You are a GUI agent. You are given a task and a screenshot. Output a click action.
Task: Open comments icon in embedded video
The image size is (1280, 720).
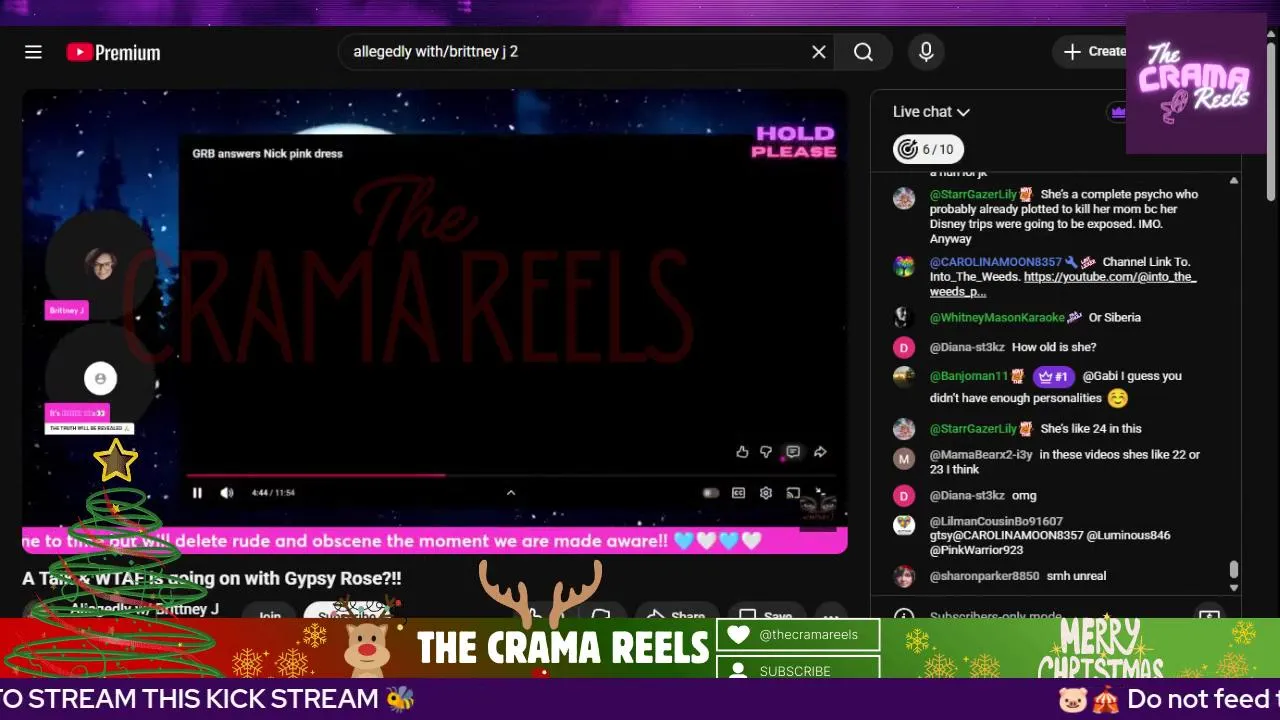[x=793, y=452]
